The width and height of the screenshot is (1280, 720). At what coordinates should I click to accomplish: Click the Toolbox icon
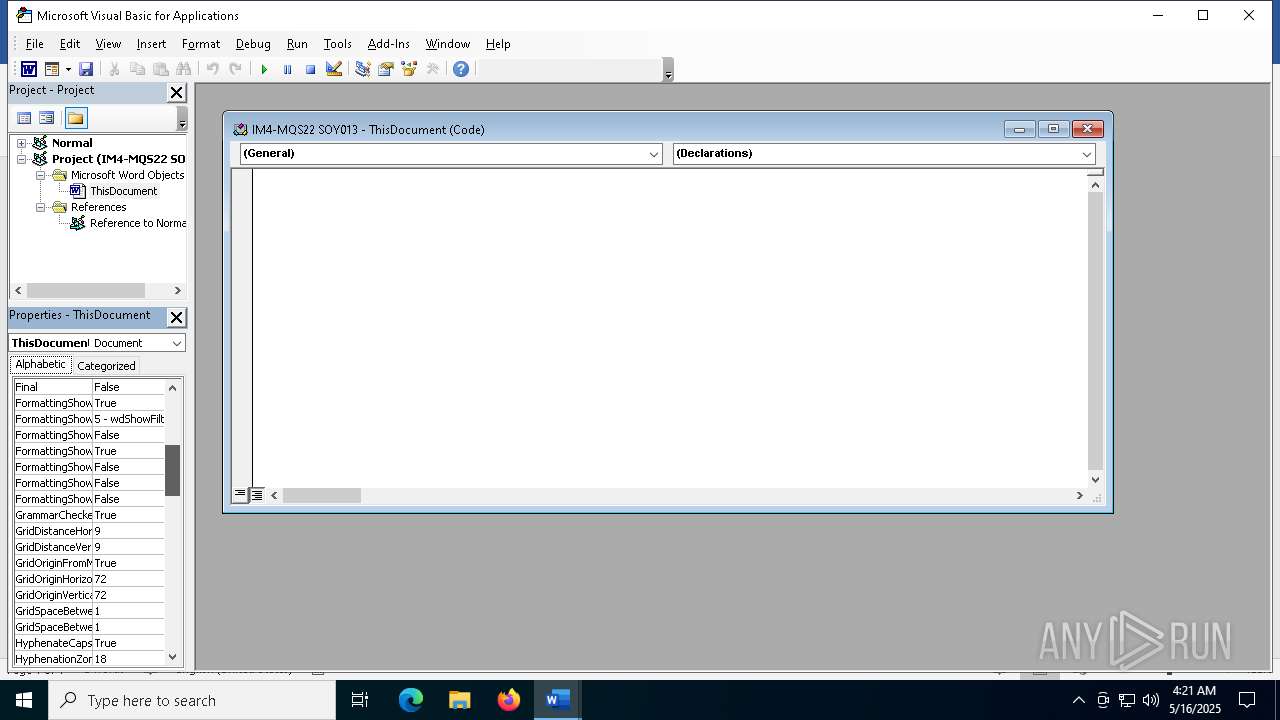click(432, 69)
